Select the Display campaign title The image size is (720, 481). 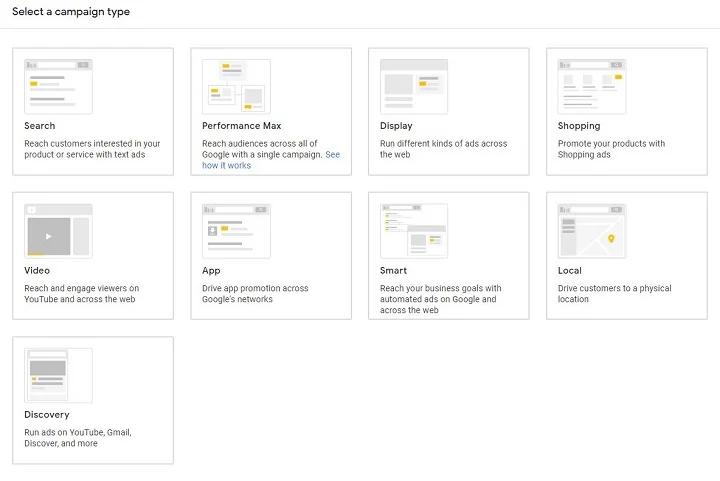click(x=396, y=126)
